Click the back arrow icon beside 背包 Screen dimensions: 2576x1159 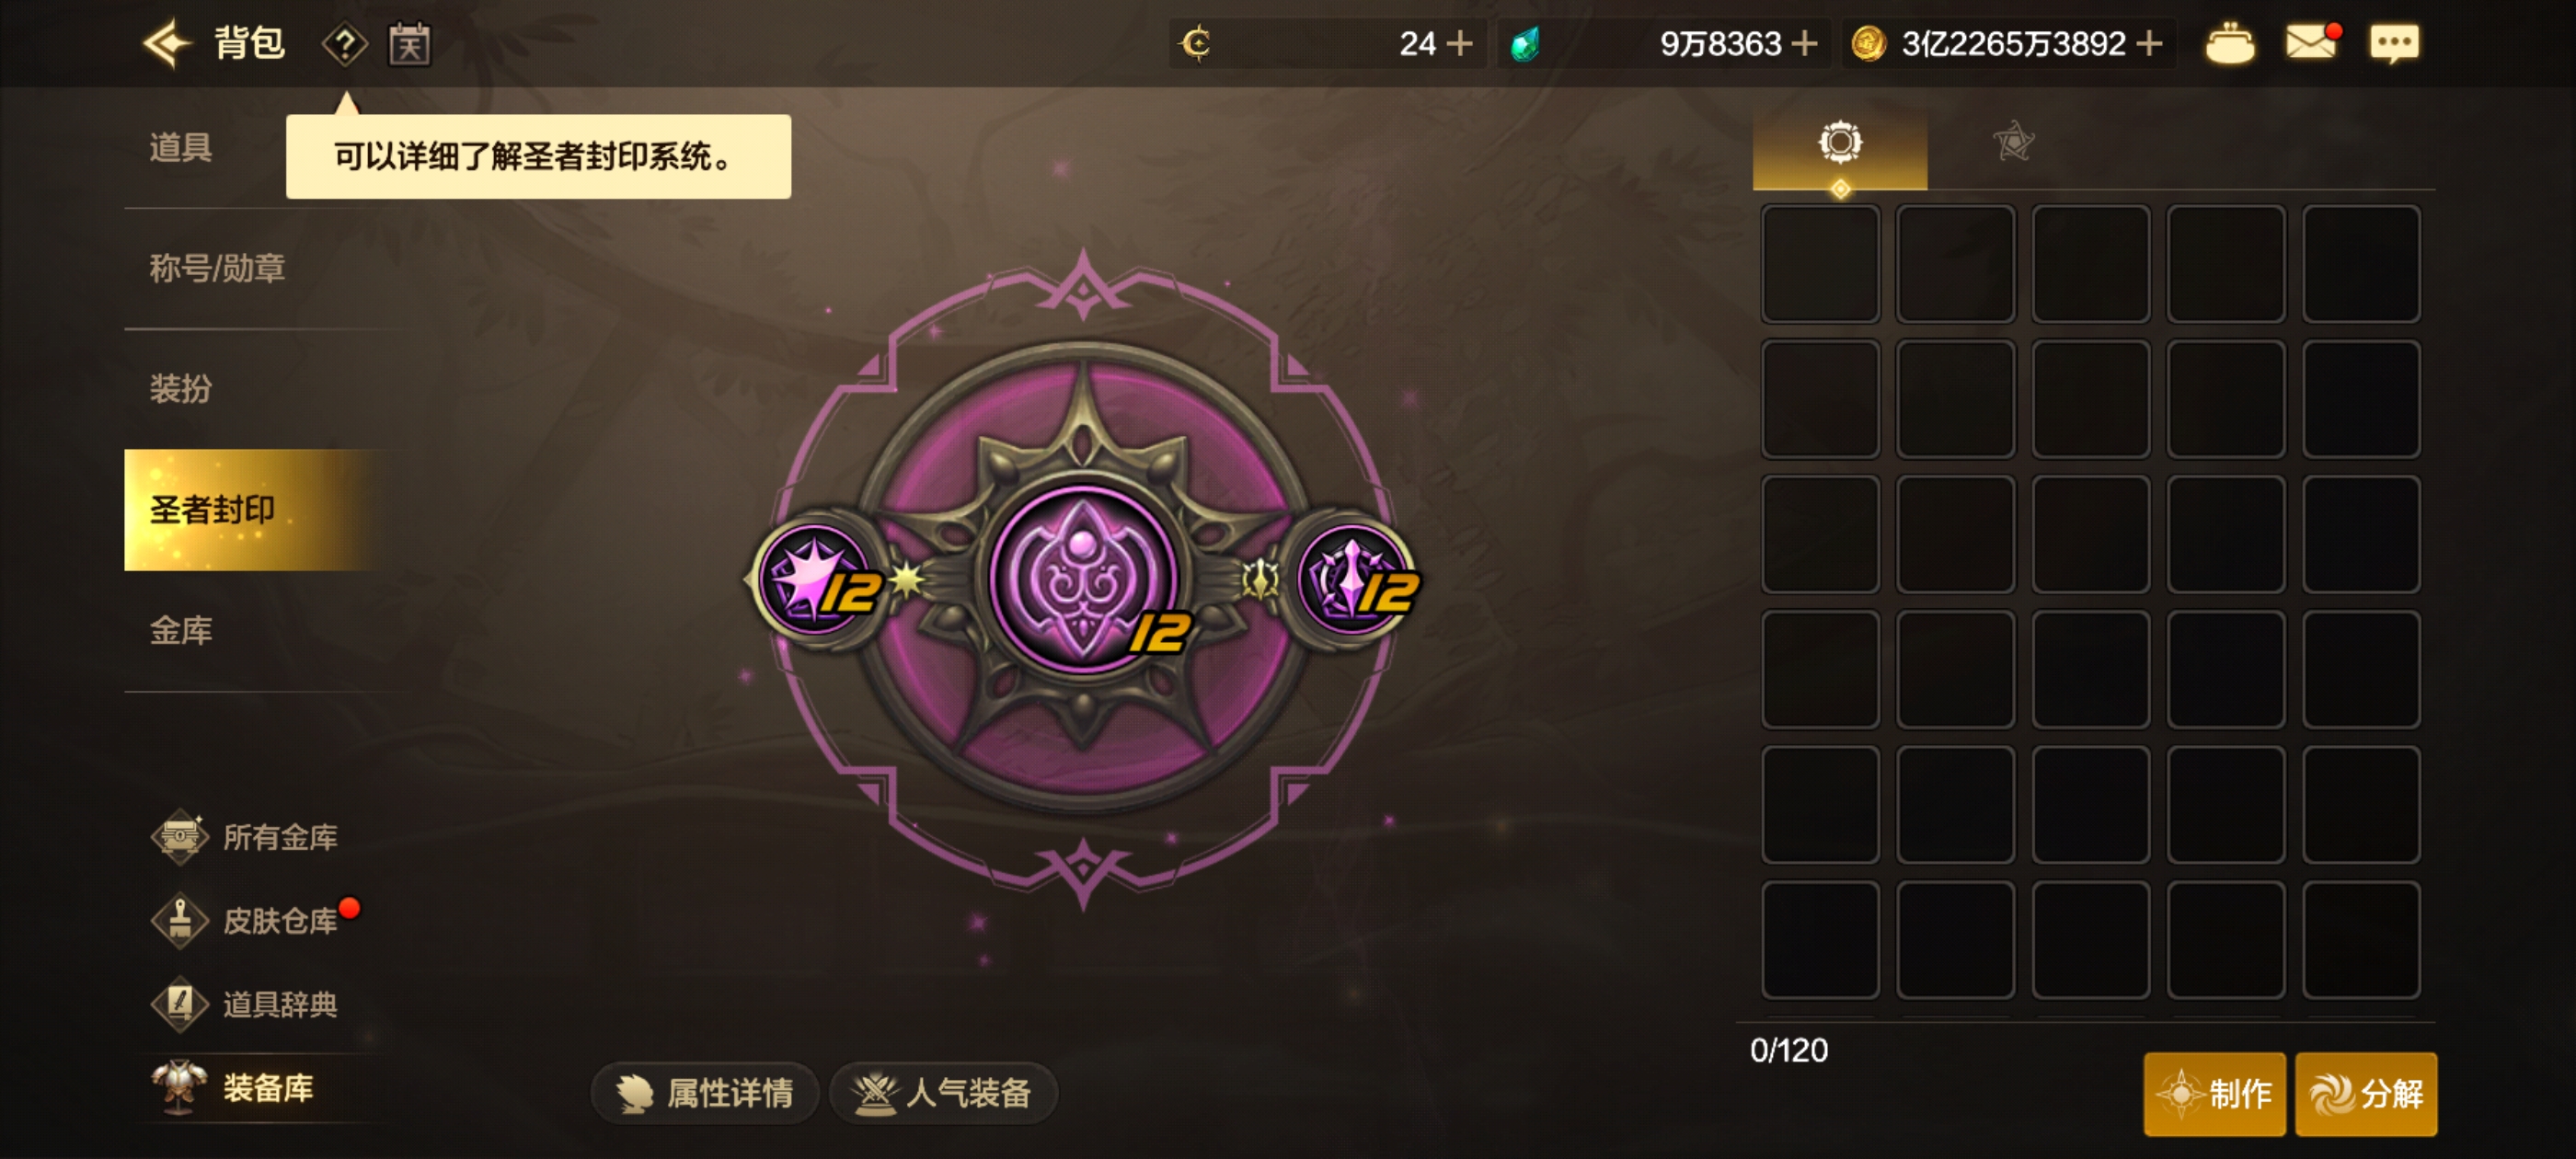[x=166, y=43]
